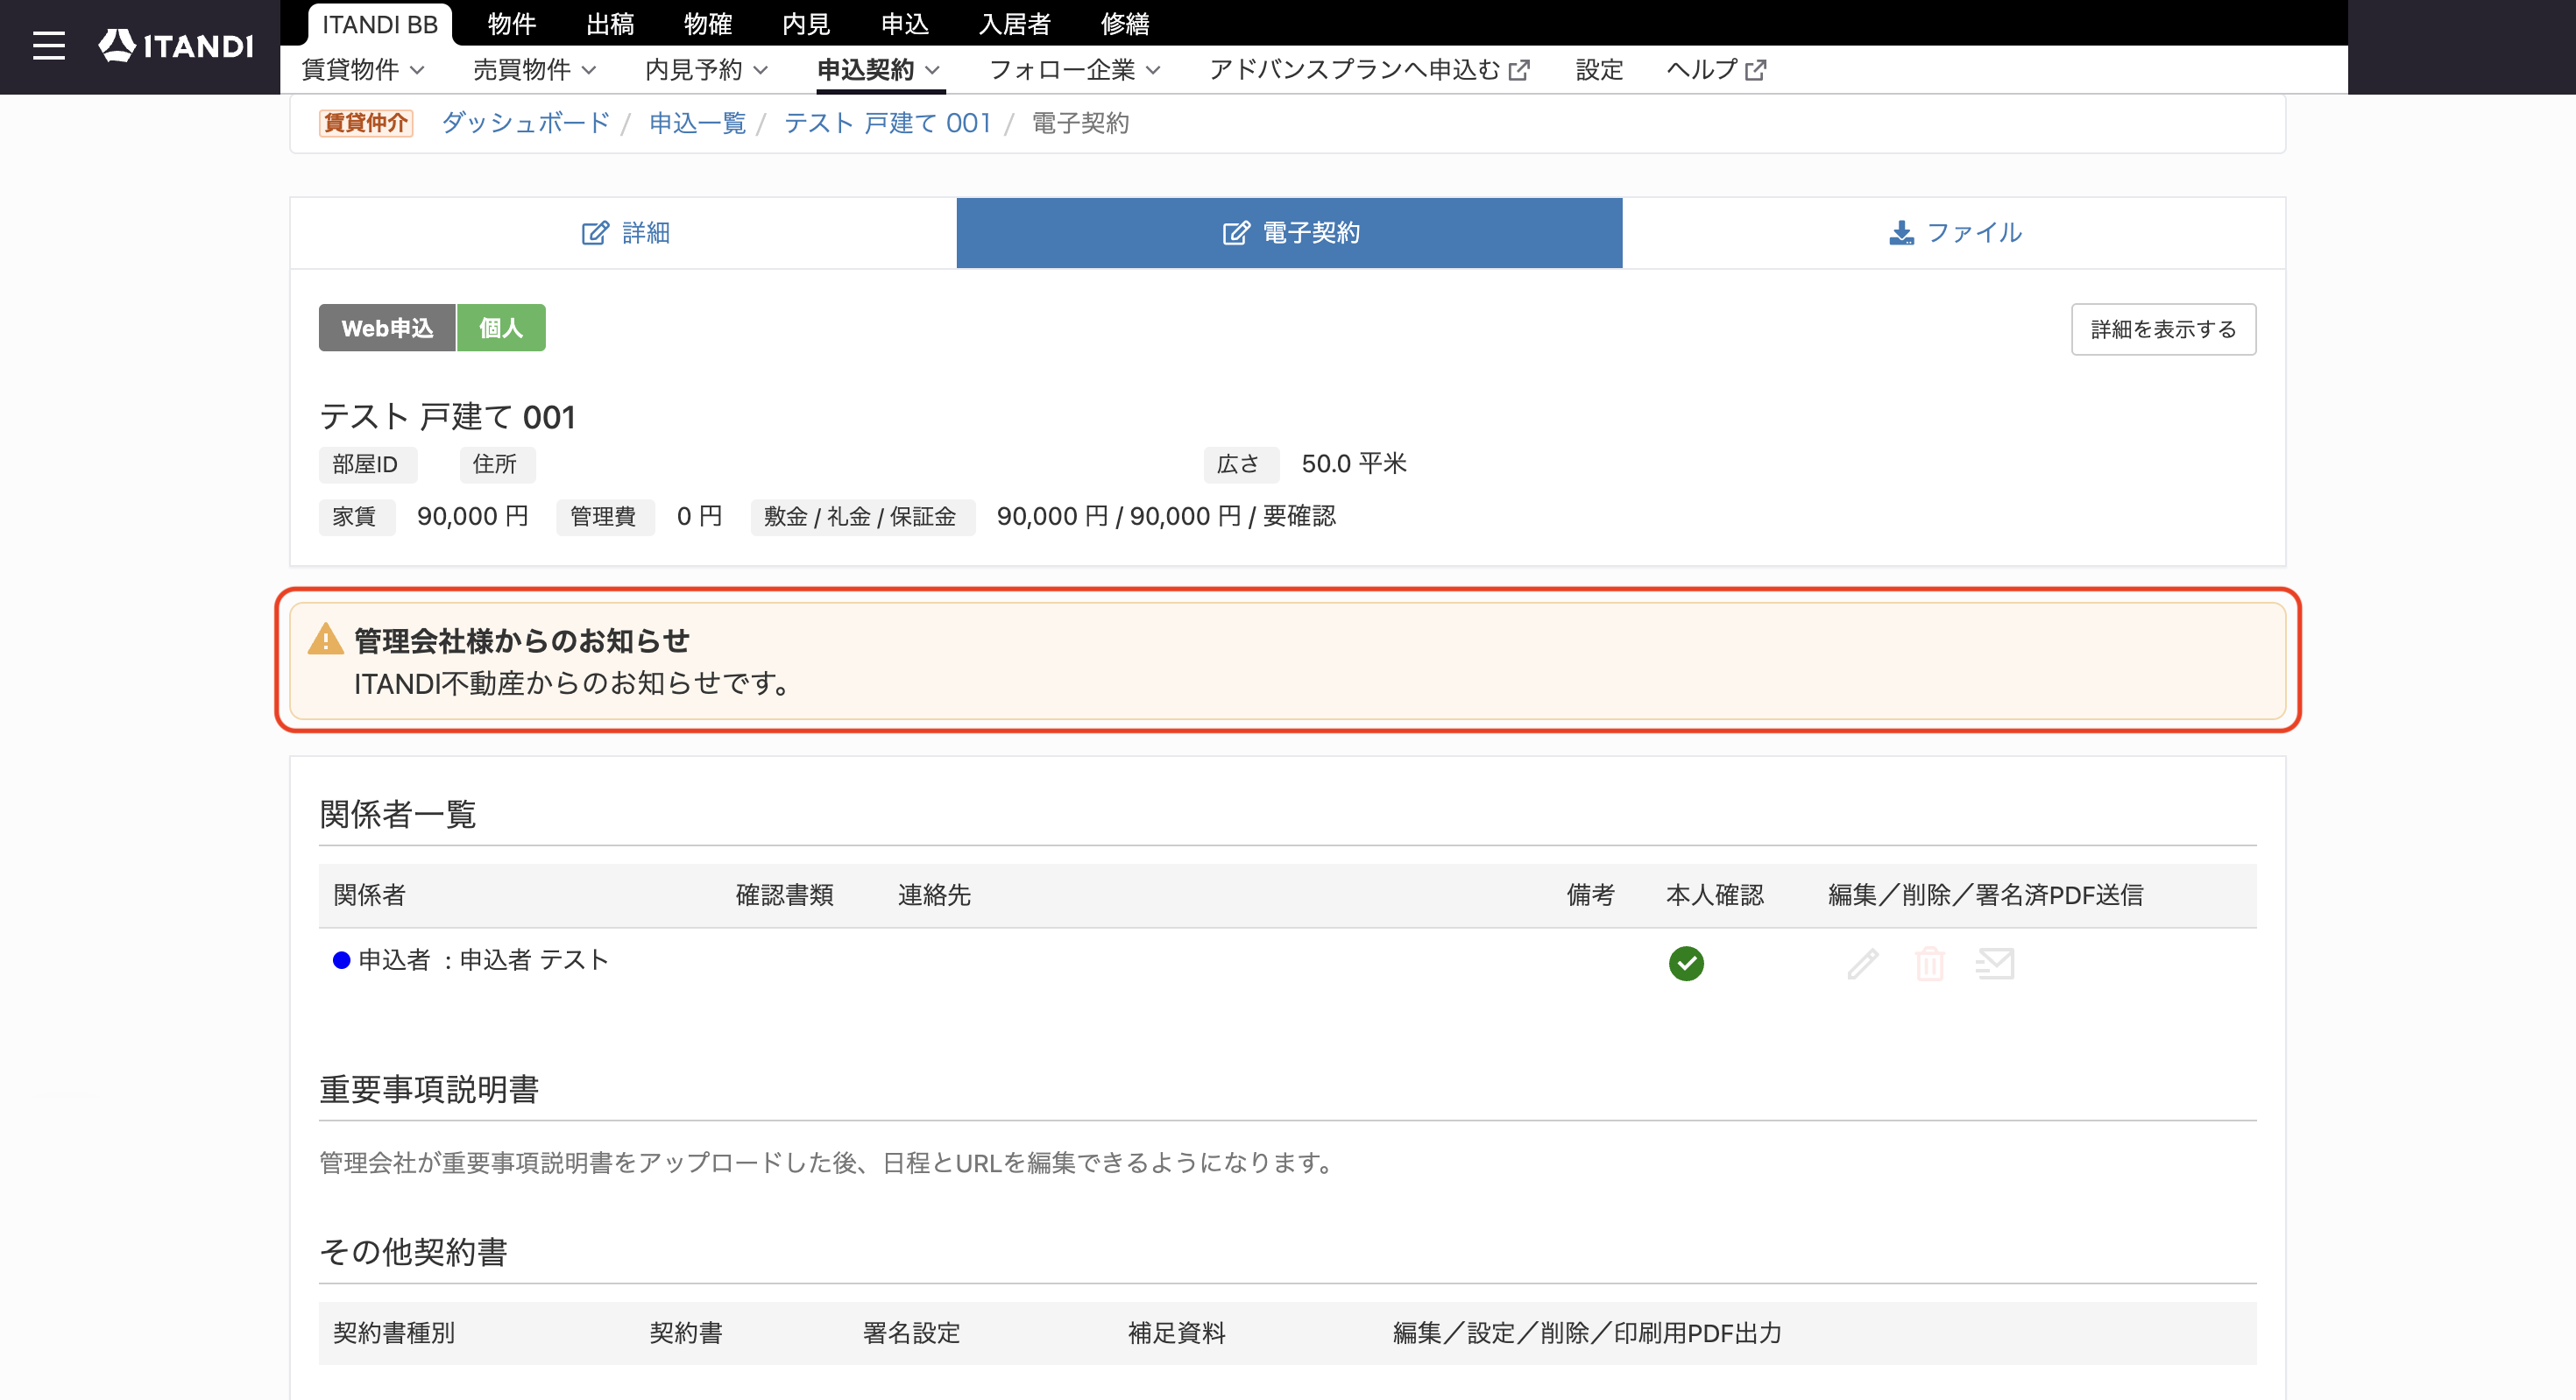
Task: Click the green 本人確認 checkmark icon
Action: (x=1686, y=964)
